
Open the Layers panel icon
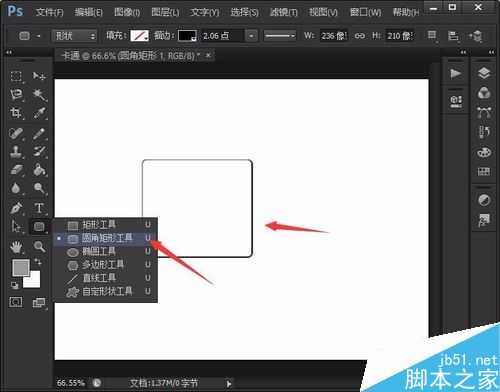point(484,73)
